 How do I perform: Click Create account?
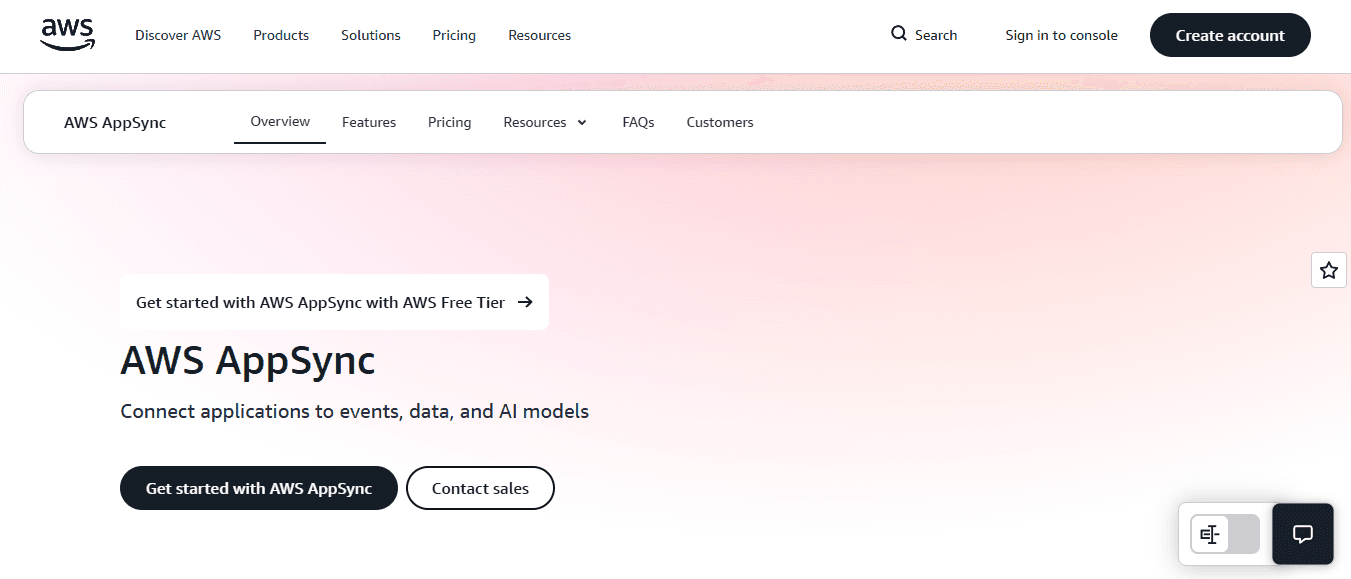pos(1230,34)
